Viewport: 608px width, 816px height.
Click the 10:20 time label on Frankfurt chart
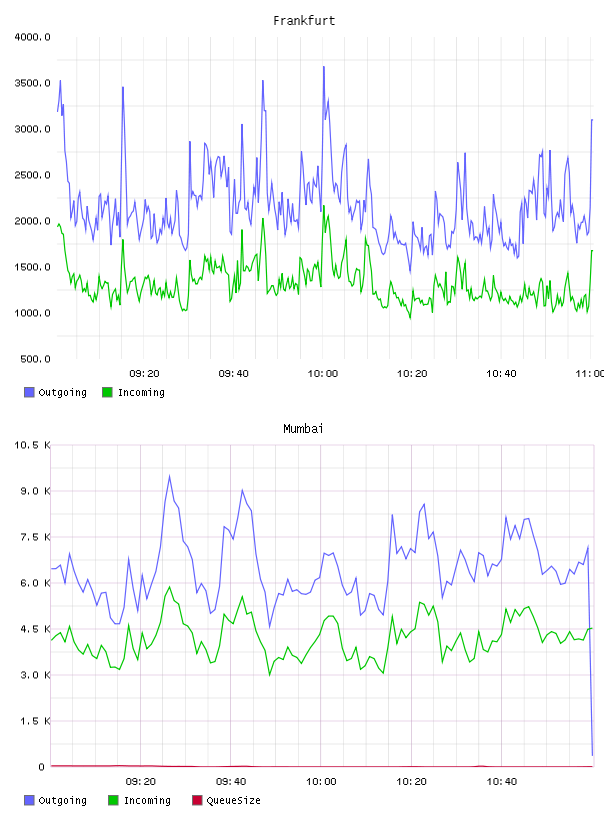point(412,374)
